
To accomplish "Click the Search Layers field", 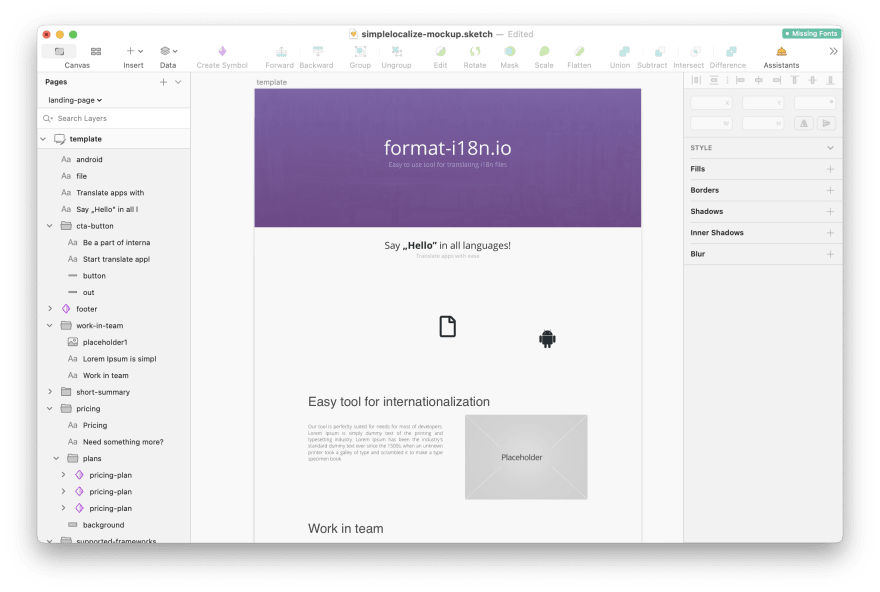I will (114, 118).
